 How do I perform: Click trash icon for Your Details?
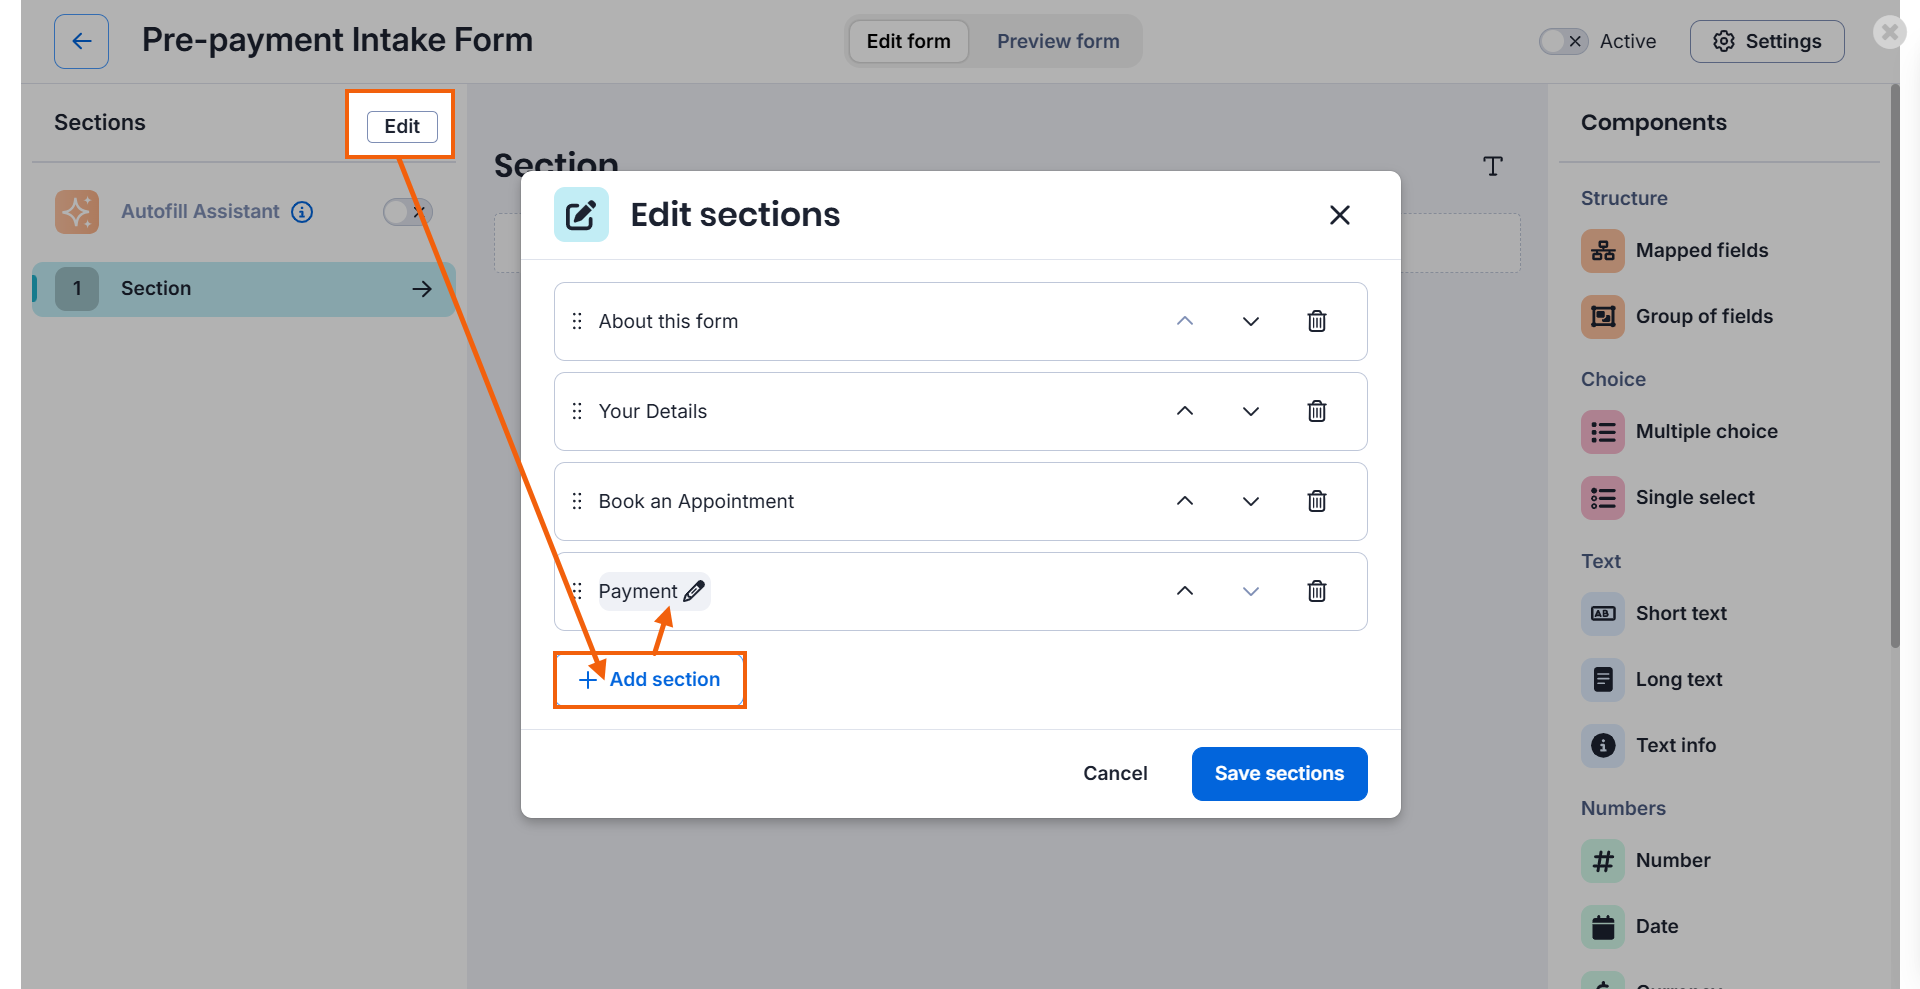(x=1317, y=411)
